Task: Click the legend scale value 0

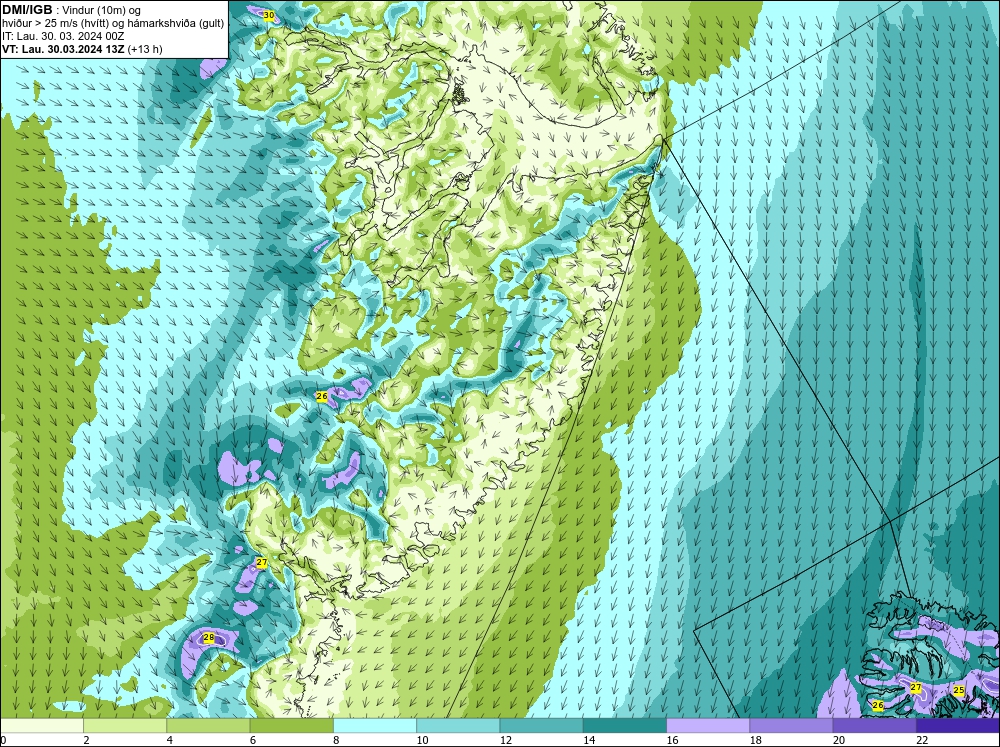Action: coord(3,739)
